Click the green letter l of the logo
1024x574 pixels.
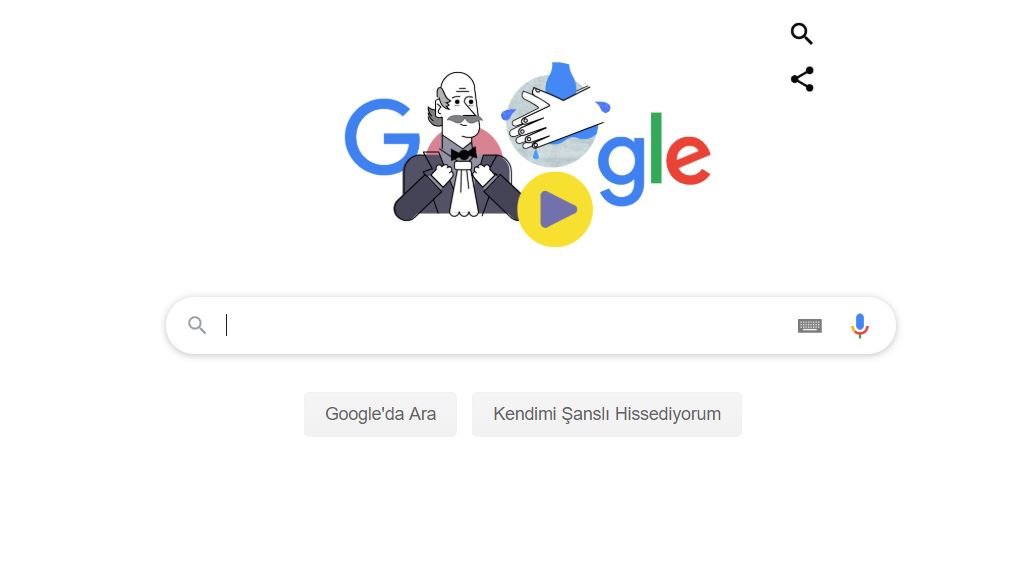coord(656,148)
